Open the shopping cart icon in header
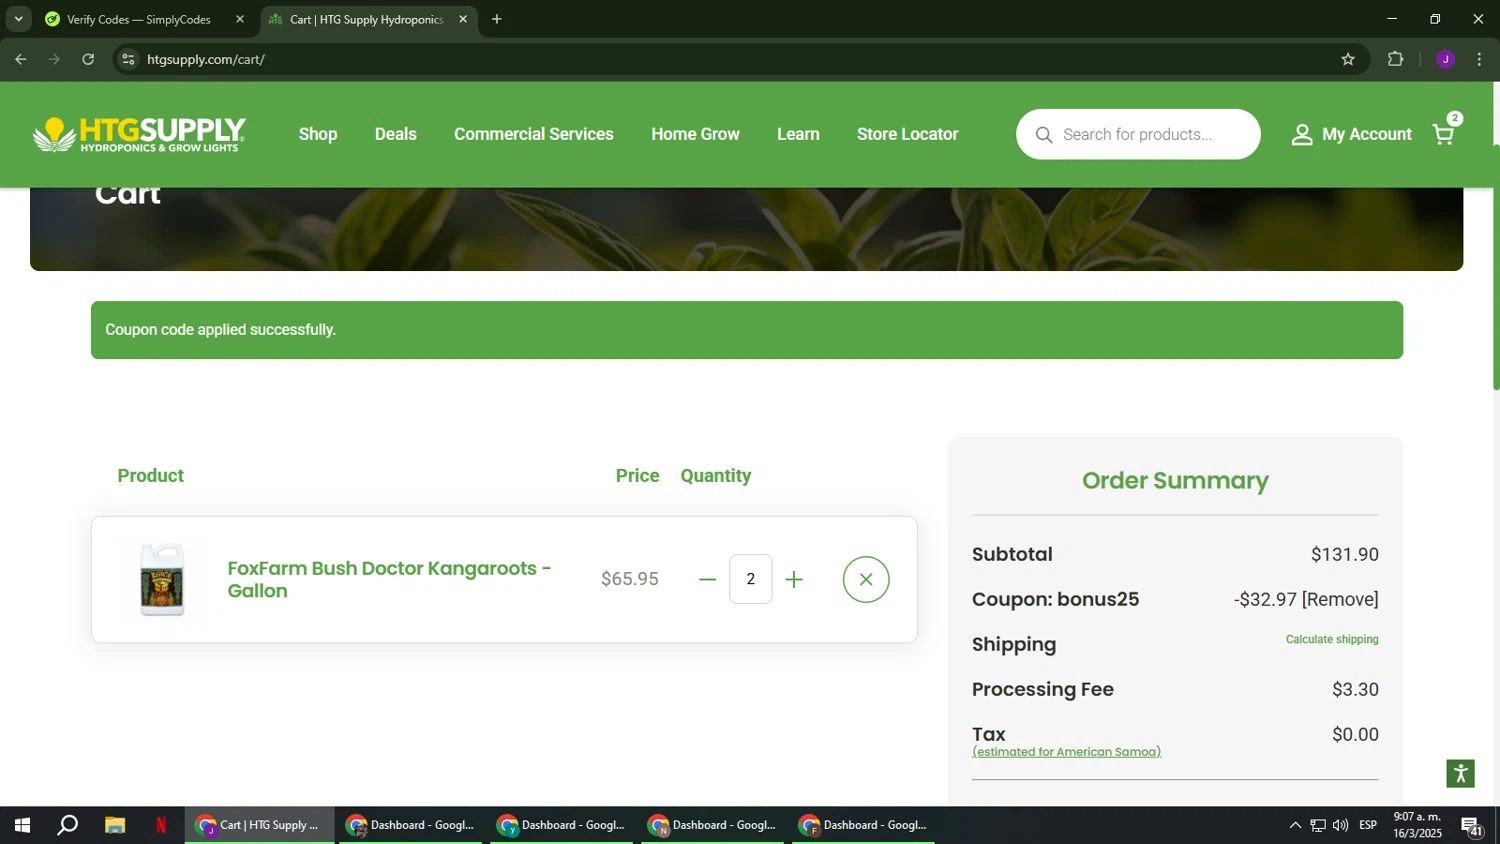1500x844 pixels. coord(1444,134)
